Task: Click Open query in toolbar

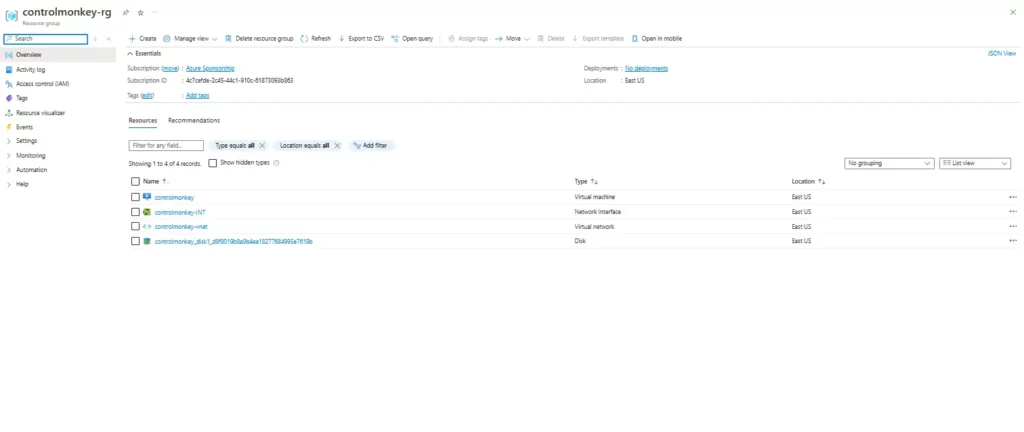Action: pyautogui.click(x=412, y=39)
